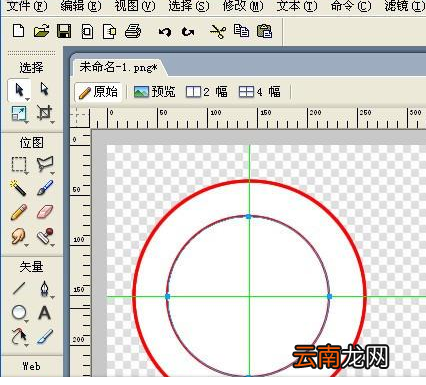Select the Knife tool

45,336
